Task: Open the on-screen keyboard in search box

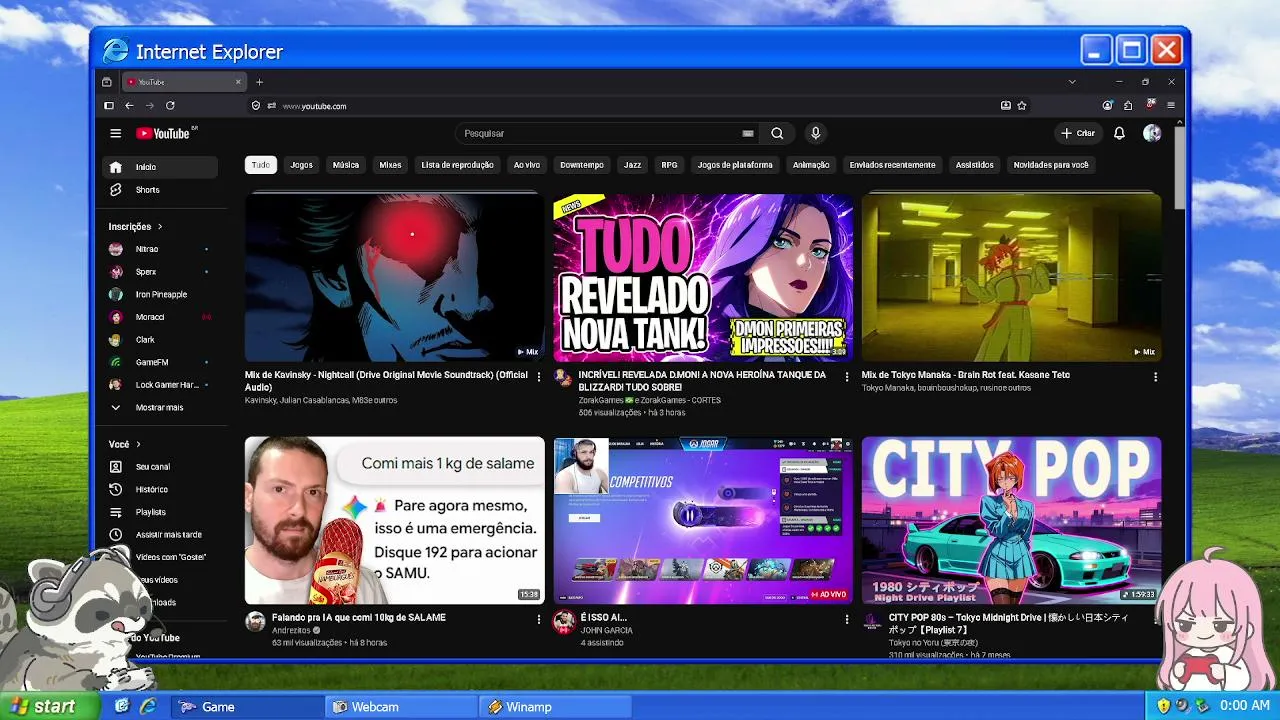Action: (x=747, y=133)
